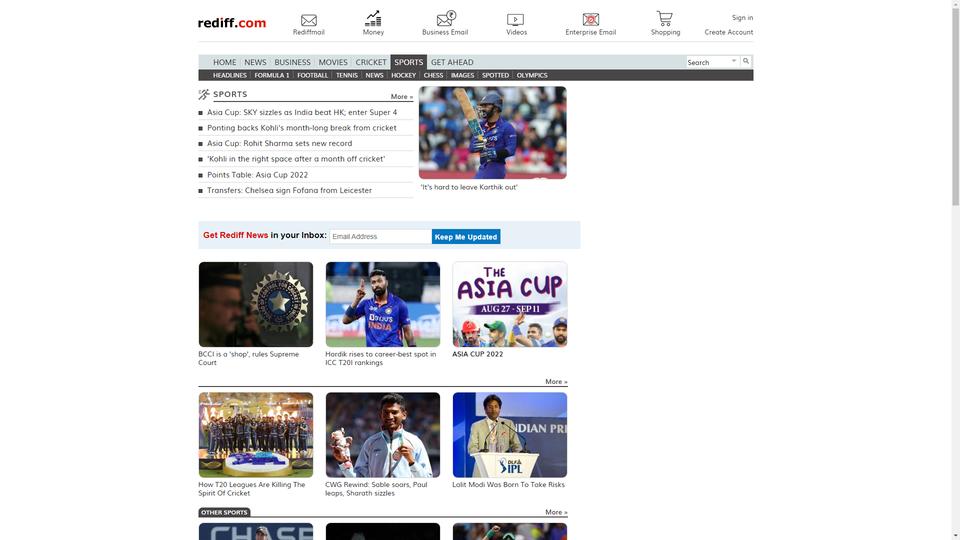The width and height of the screenshot is (960, 540).
Task: Open 'Ponting backs Kohli's month-long break' headline
Action: click(302, 128)
